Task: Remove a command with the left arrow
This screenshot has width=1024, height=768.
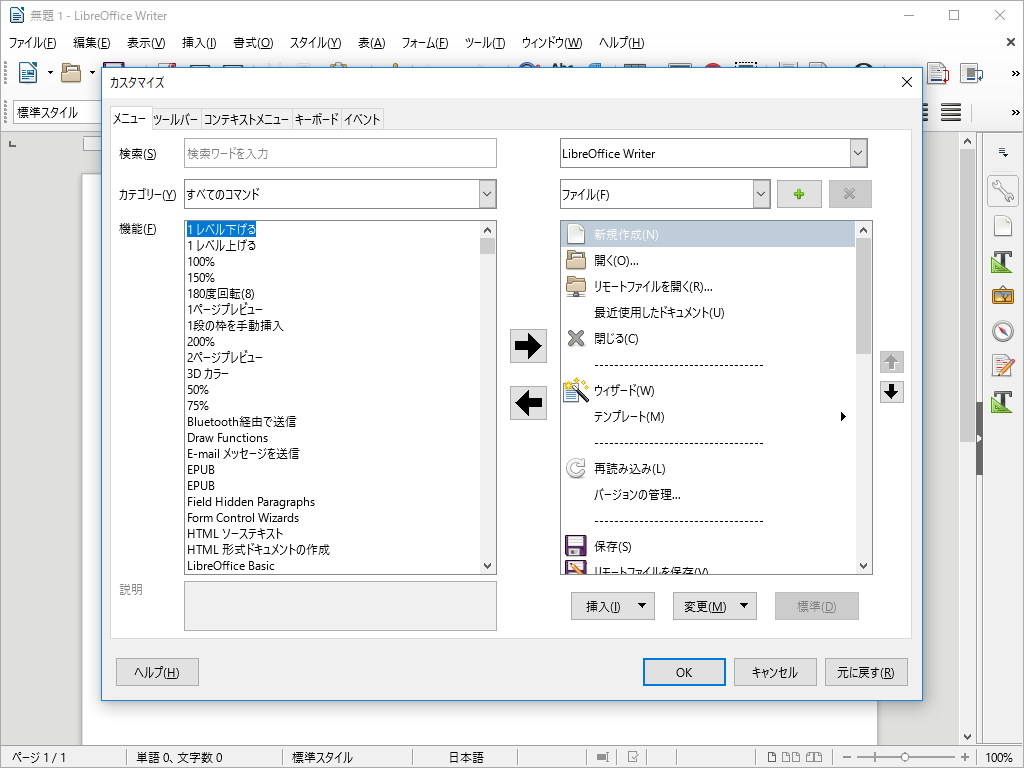Action: 528,402
